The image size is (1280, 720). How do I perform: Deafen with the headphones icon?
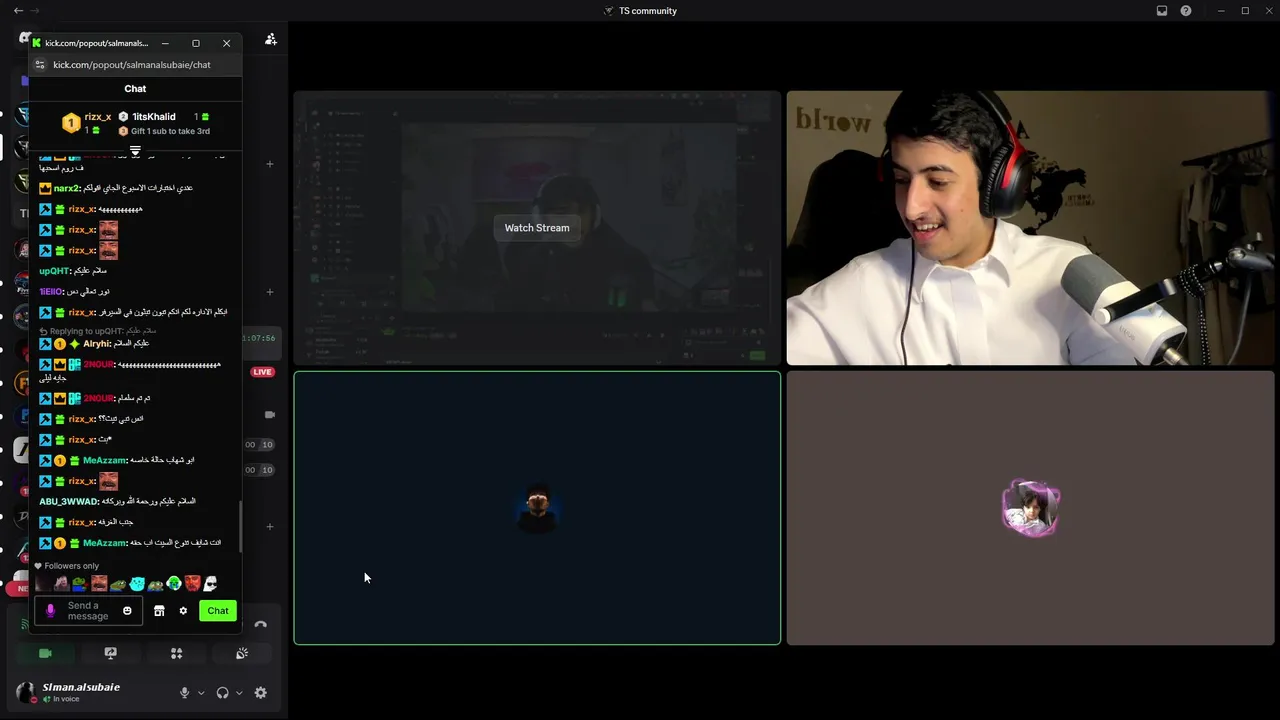coord(222,693)
